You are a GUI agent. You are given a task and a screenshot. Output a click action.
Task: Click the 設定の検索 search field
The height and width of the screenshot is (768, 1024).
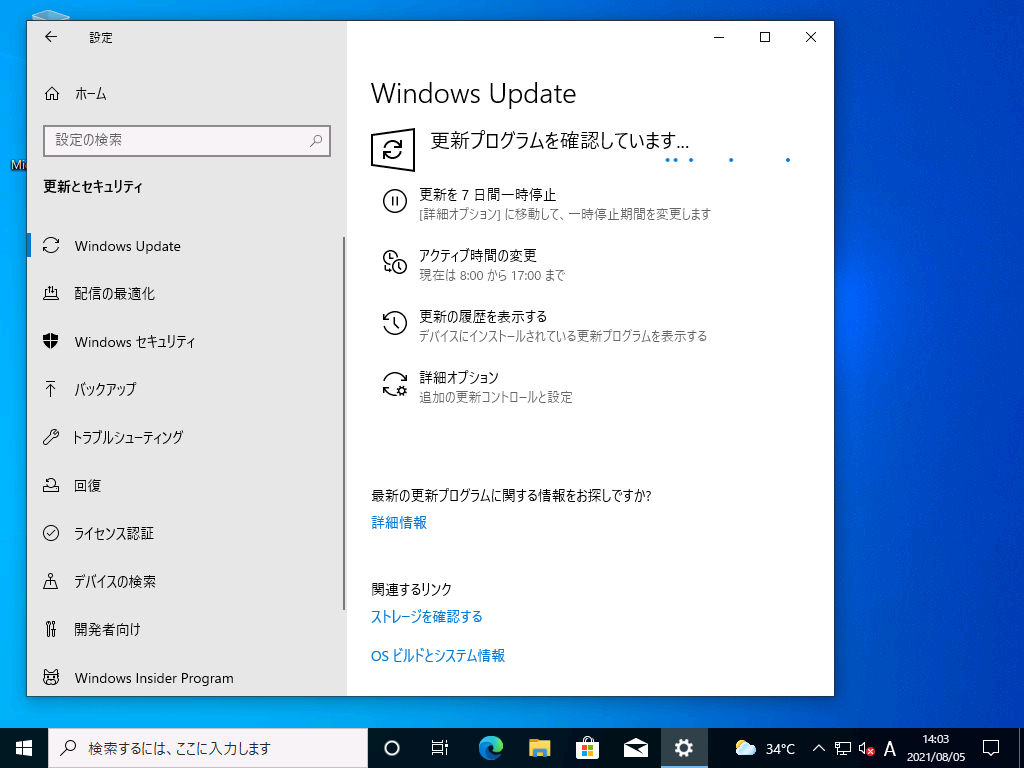pos(187,140)
